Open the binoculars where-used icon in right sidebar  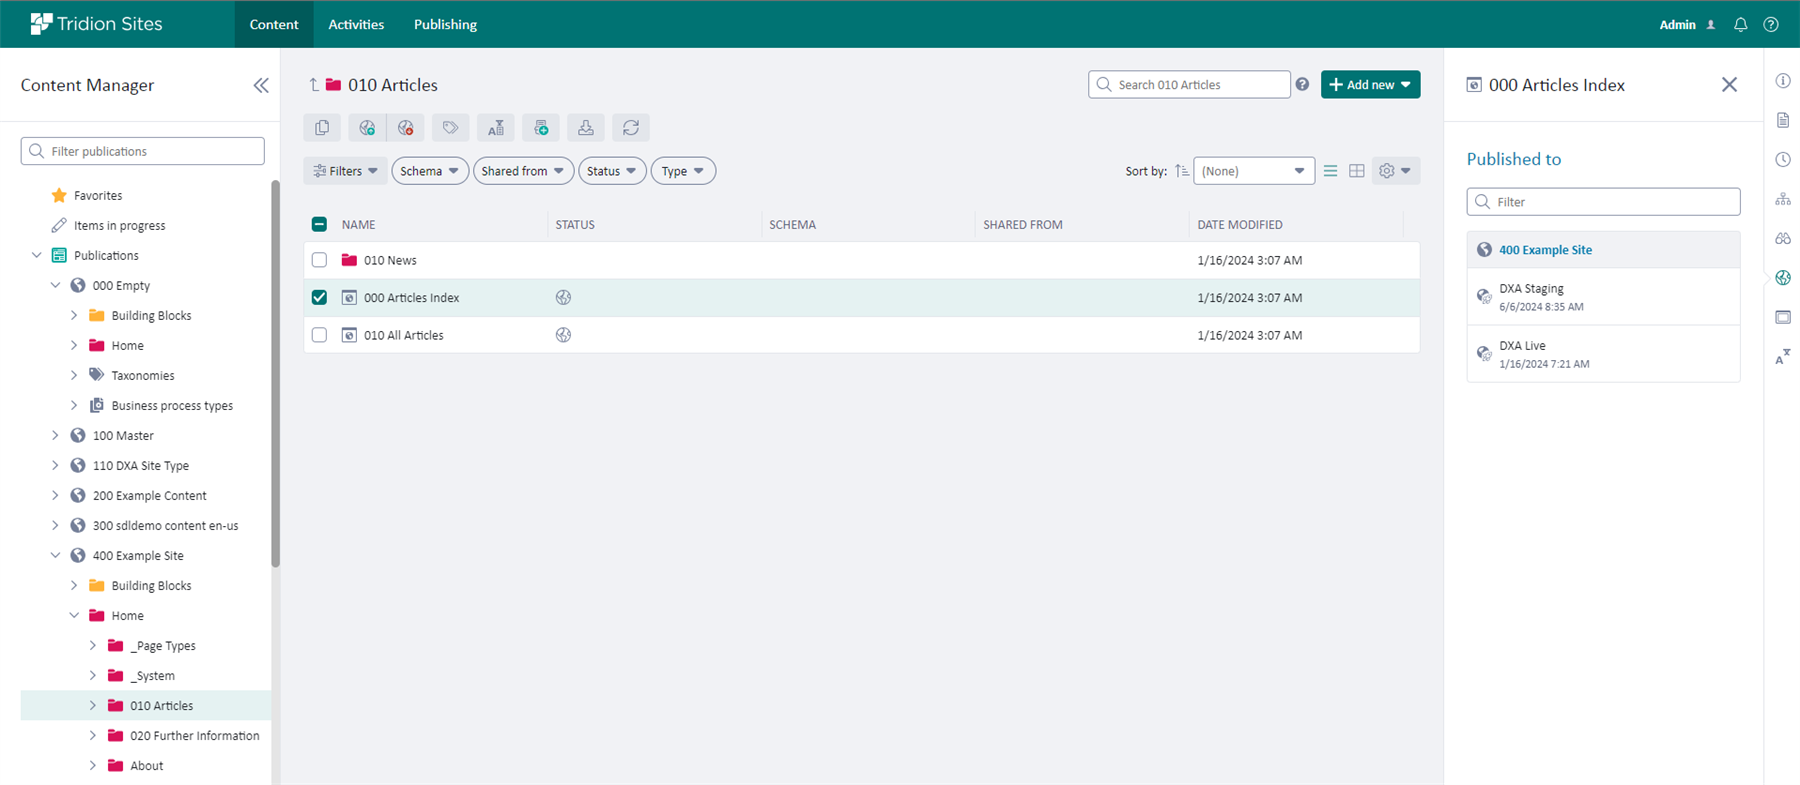coord(1783,238)
